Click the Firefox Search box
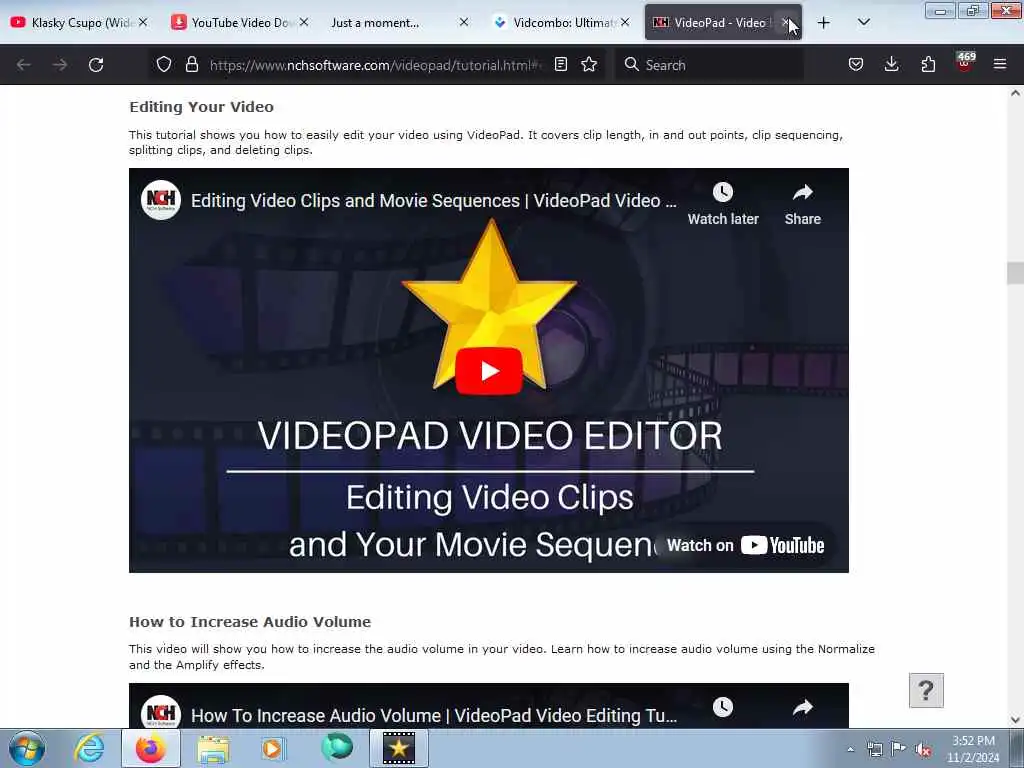 coord(709,65)
